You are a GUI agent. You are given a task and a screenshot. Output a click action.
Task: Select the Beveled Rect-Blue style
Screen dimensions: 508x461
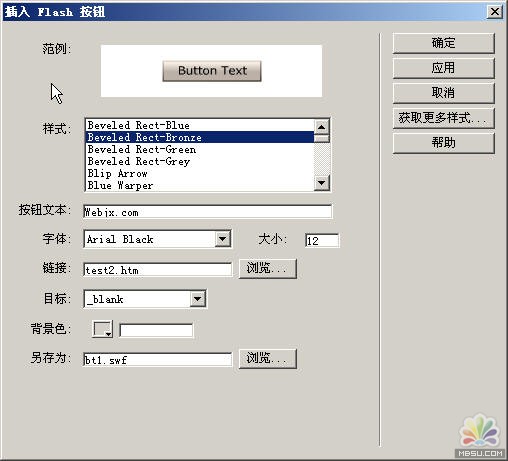click(x=200, y=125)
